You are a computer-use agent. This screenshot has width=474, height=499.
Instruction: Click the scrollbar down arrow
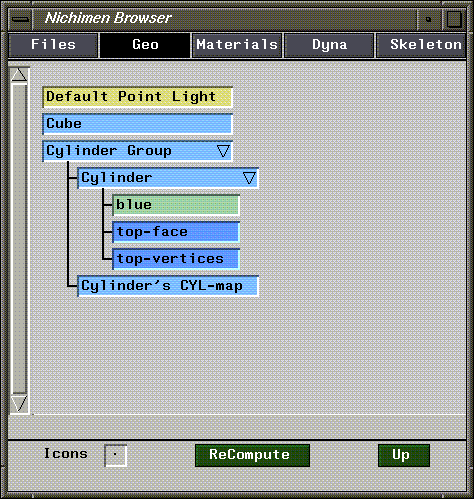coord(19,403)
